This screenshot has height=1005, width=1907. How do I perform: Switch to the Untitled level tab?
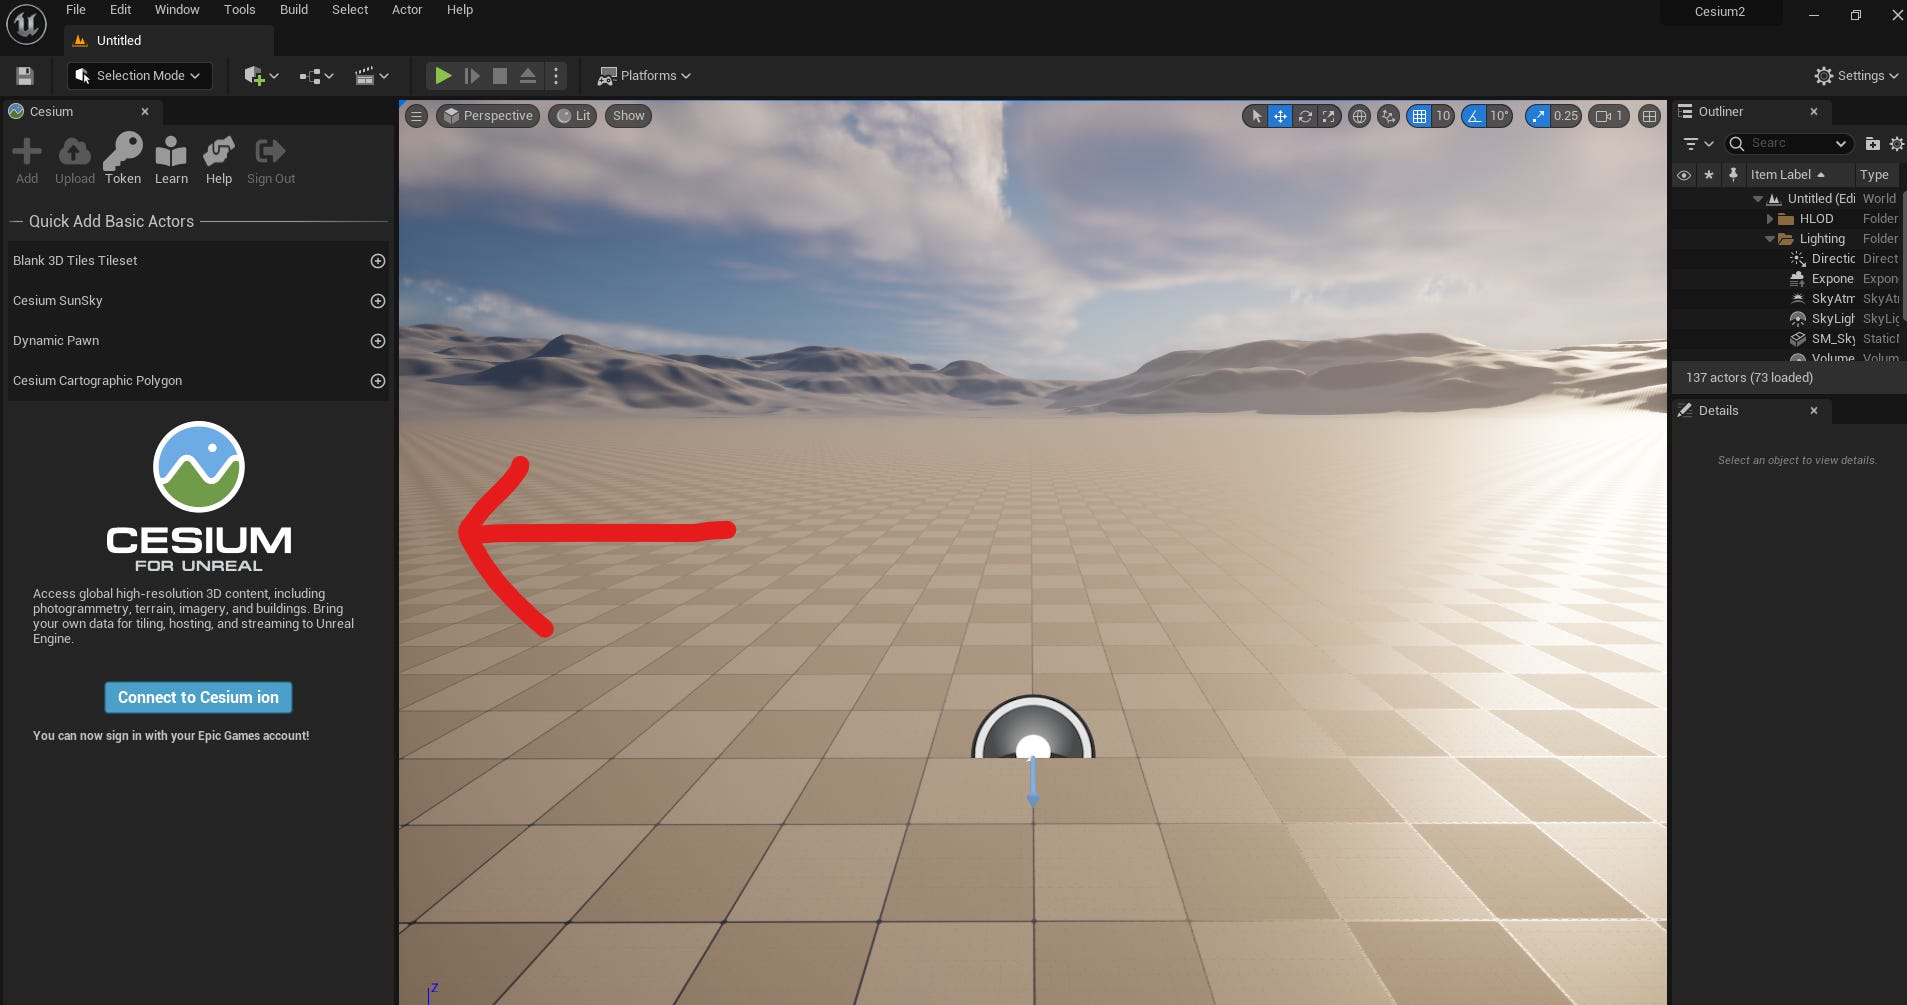[x=117, y=40]
